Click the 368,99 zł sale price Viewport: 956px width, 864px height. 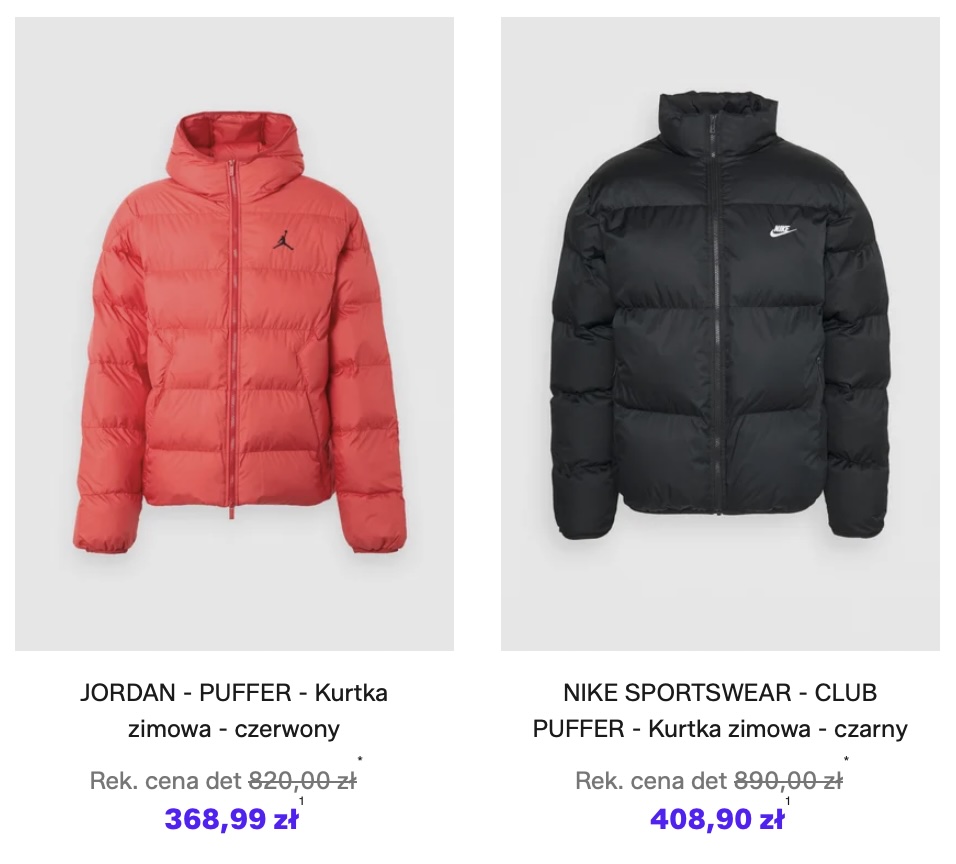point(231,819)
